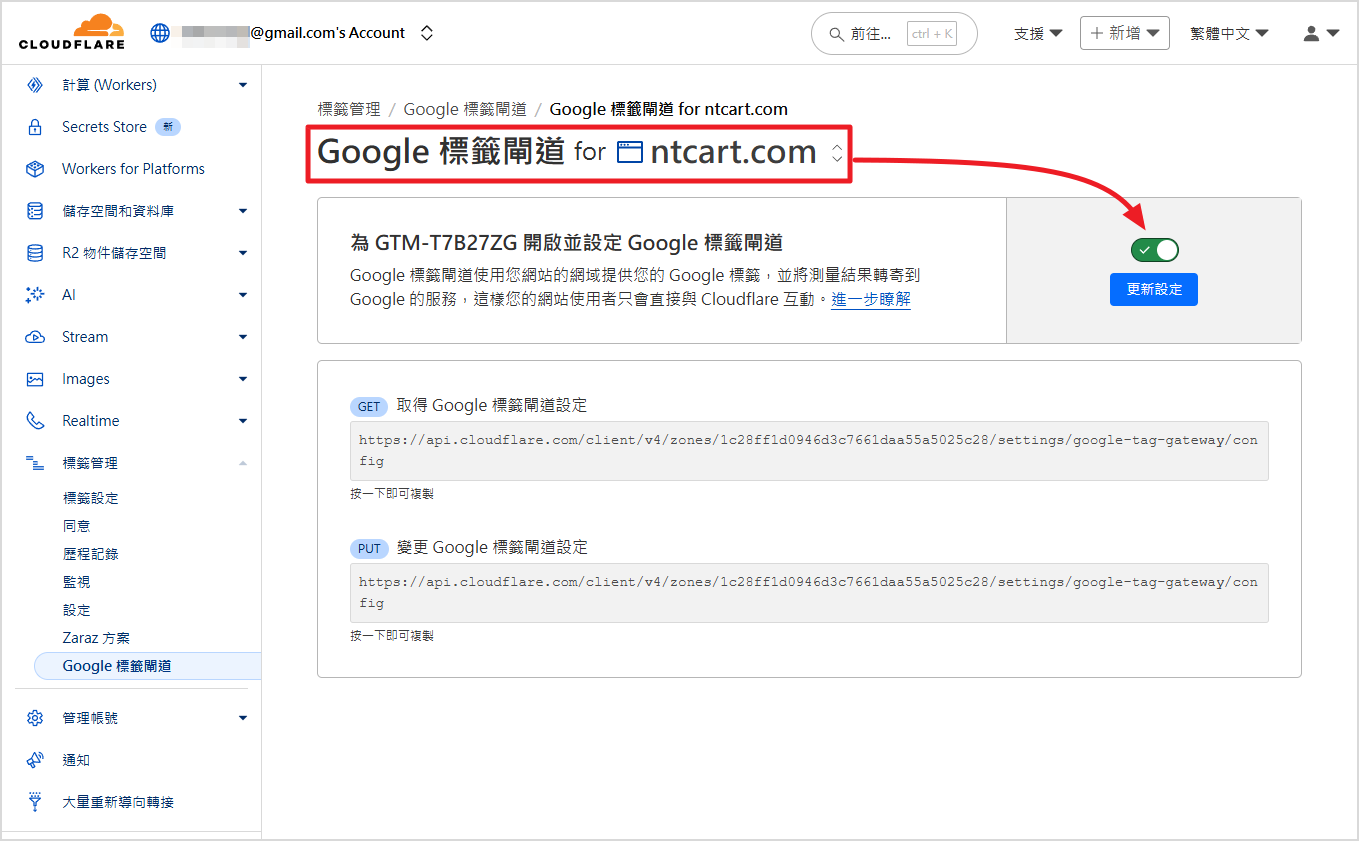Viewport: 1359px width, 841px height.
Task: Collapse the 標籤管理 section arrow
Action: [243, 463]
